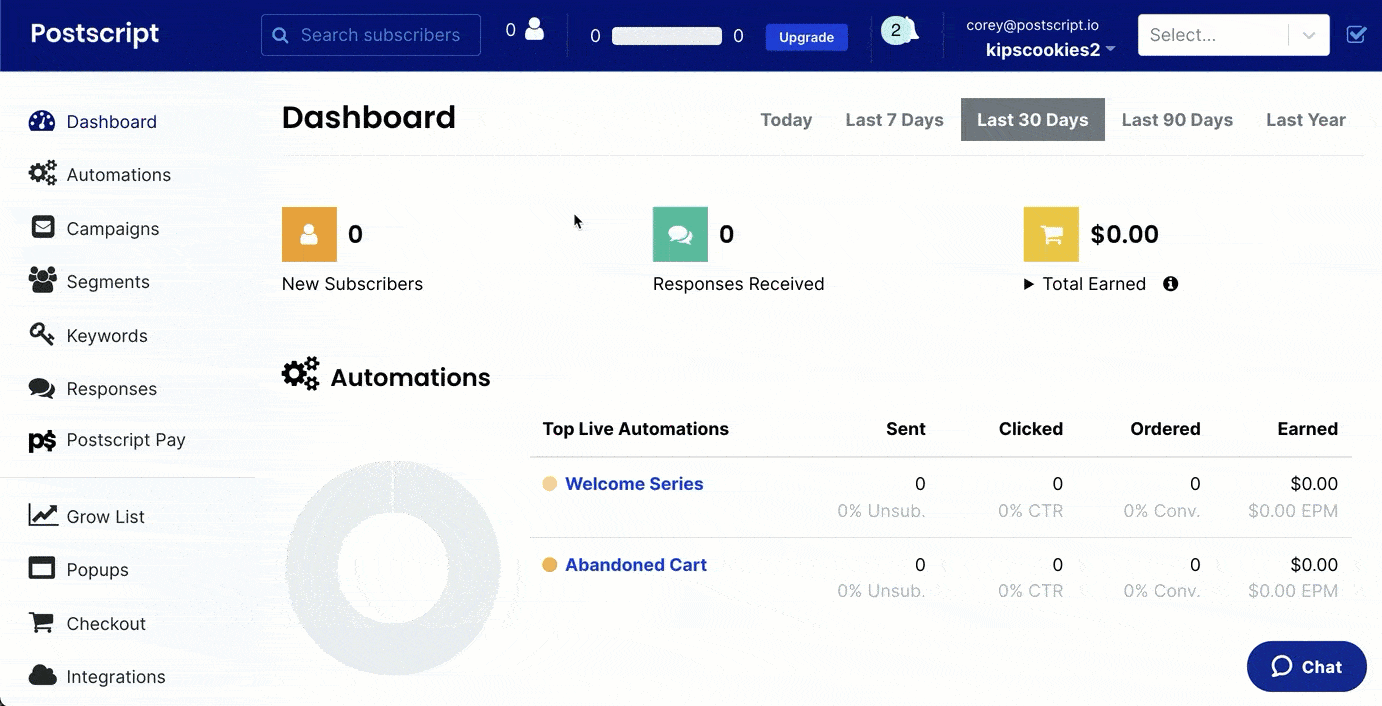Click the Integrations cloud icon

coord(42,675)
